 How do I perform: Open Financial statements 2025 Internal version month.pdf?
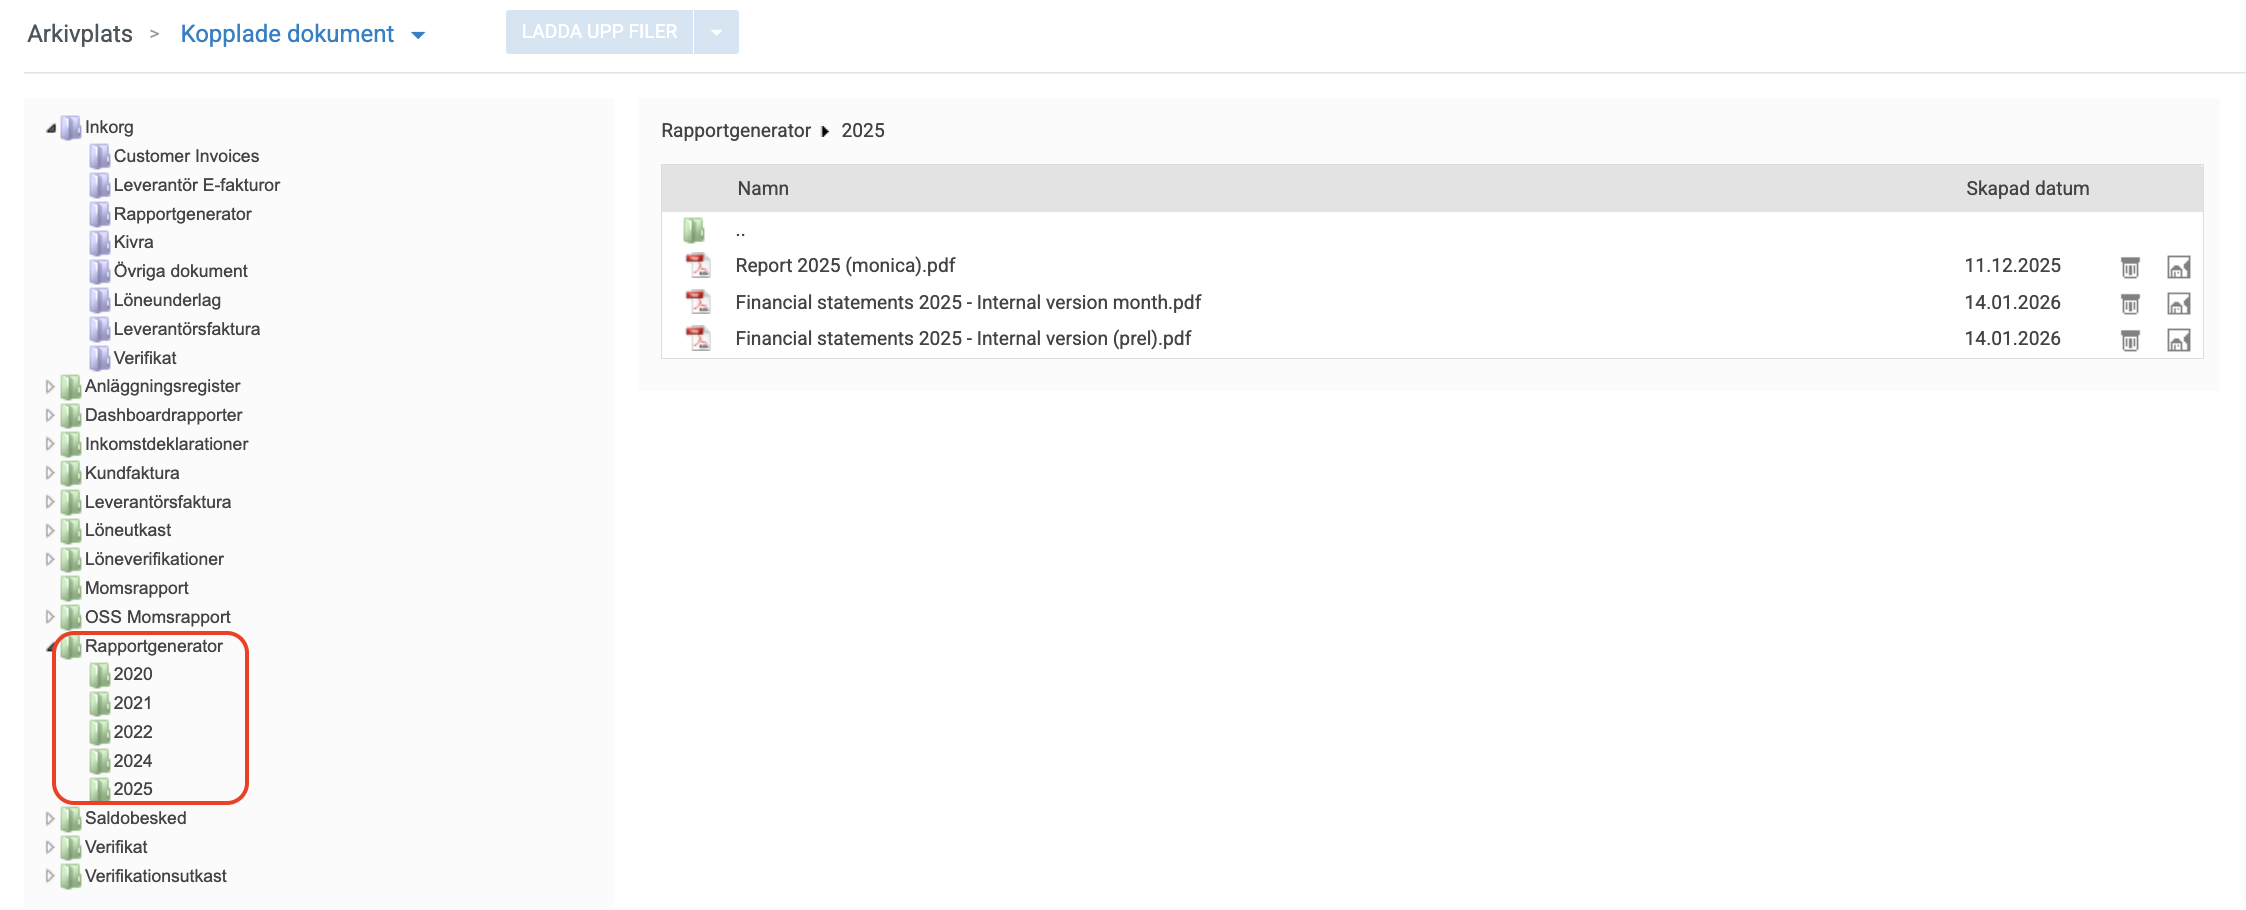coord(967,302)
